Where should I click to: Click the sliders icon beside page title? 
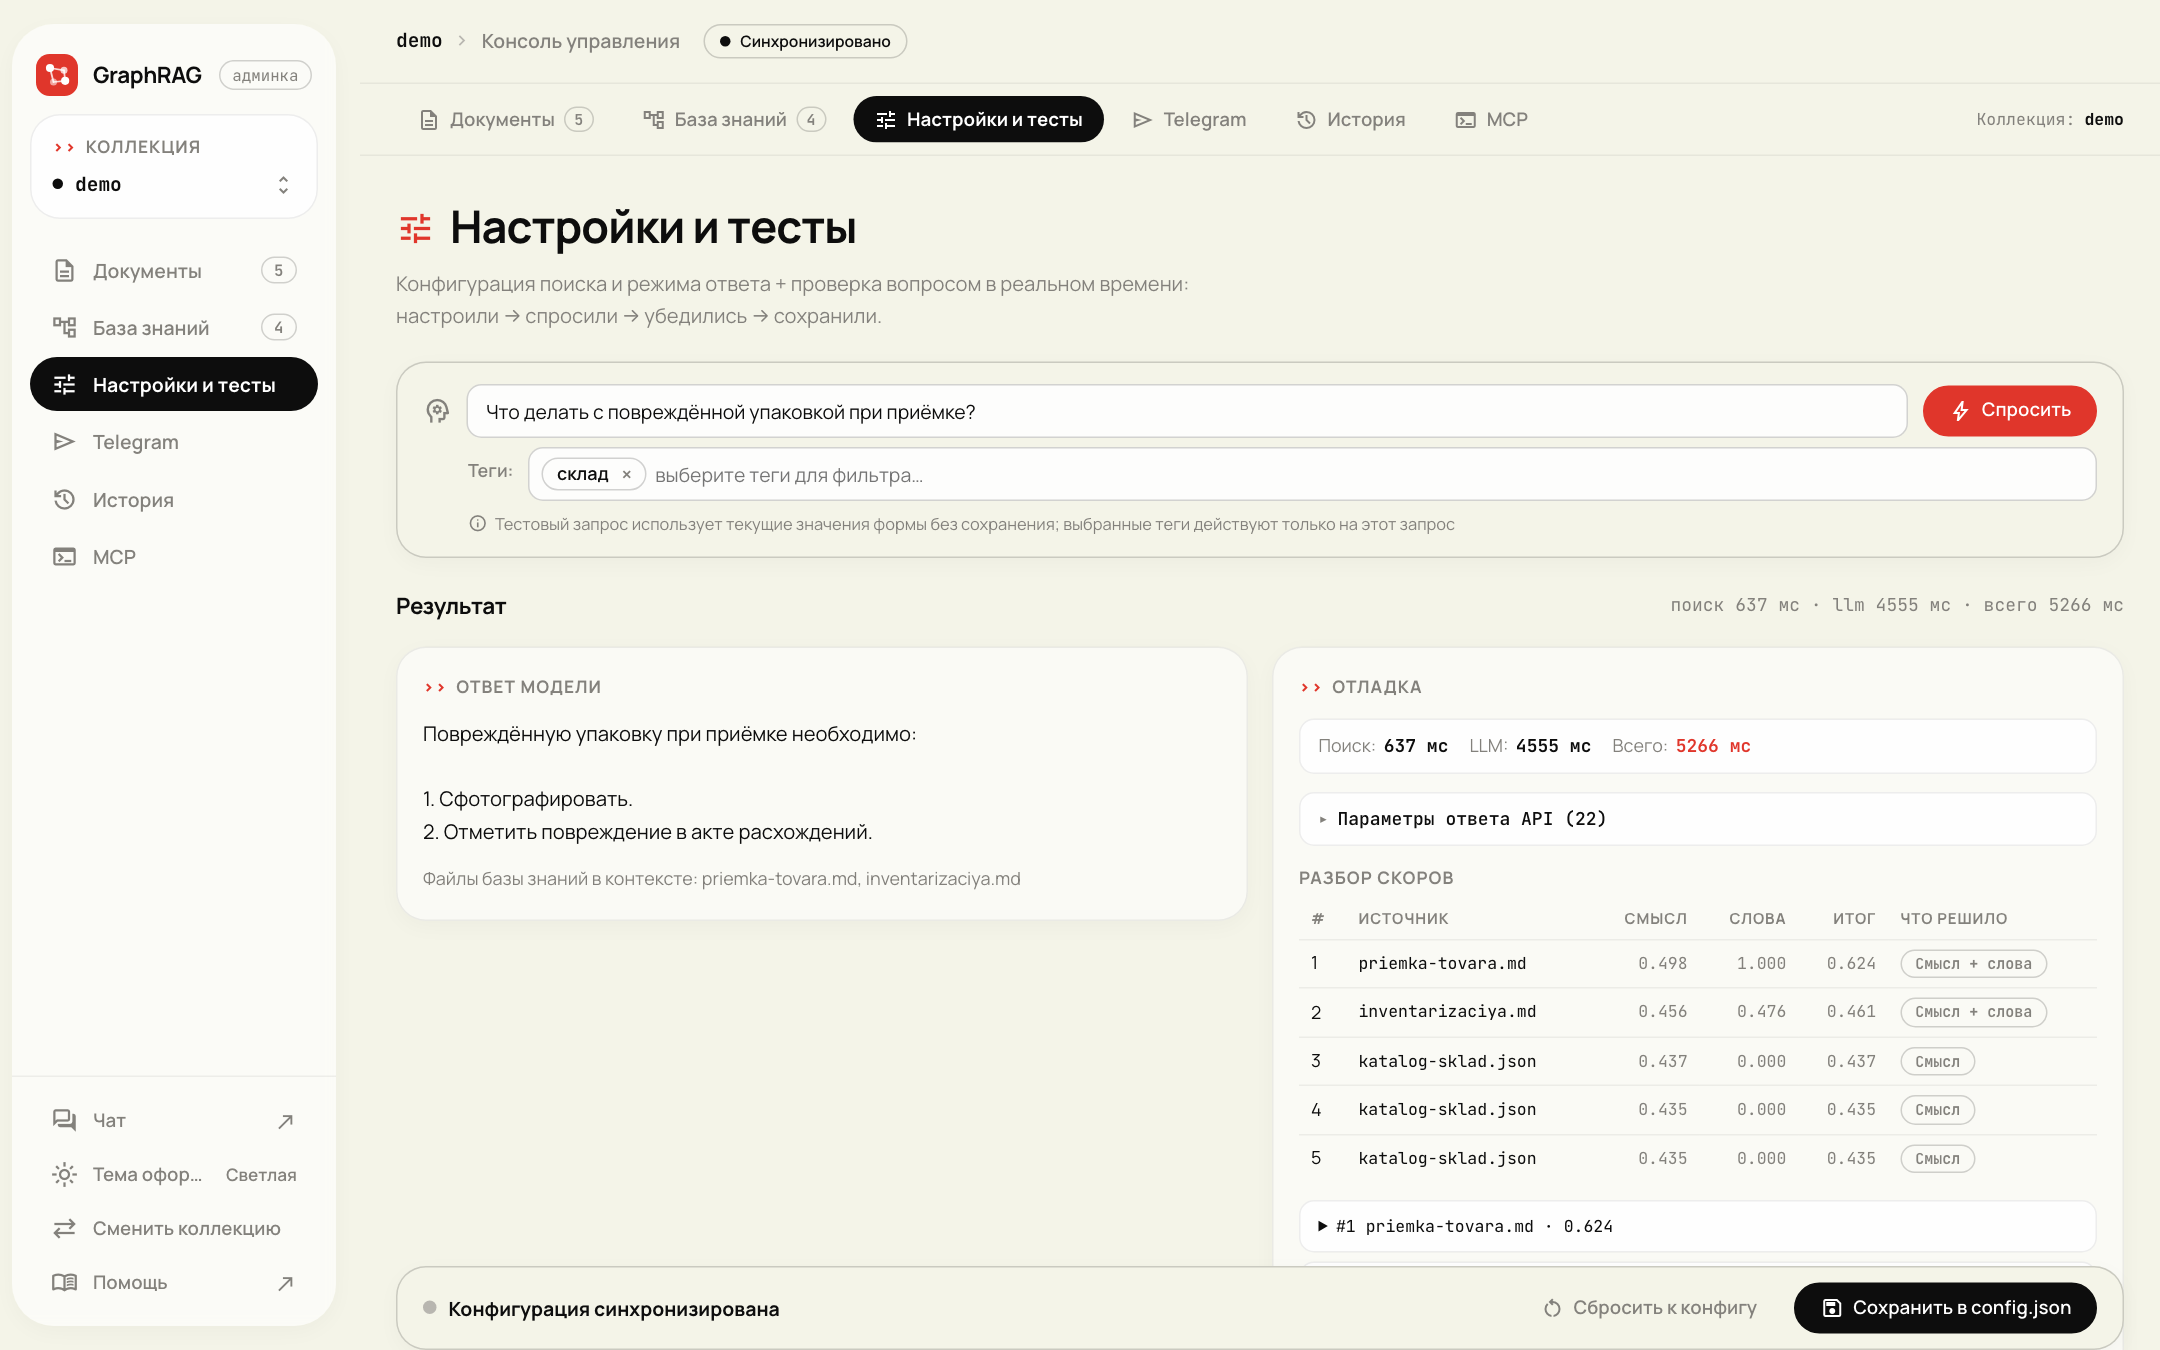[x=415, y=229]
